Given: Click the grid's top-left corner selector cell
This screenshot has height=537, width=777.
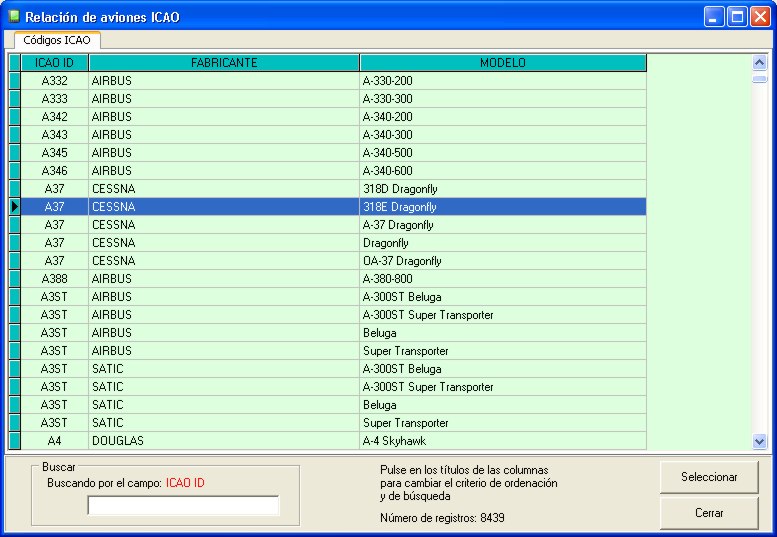Looking at the screenshot, I should tap(15, 63).
